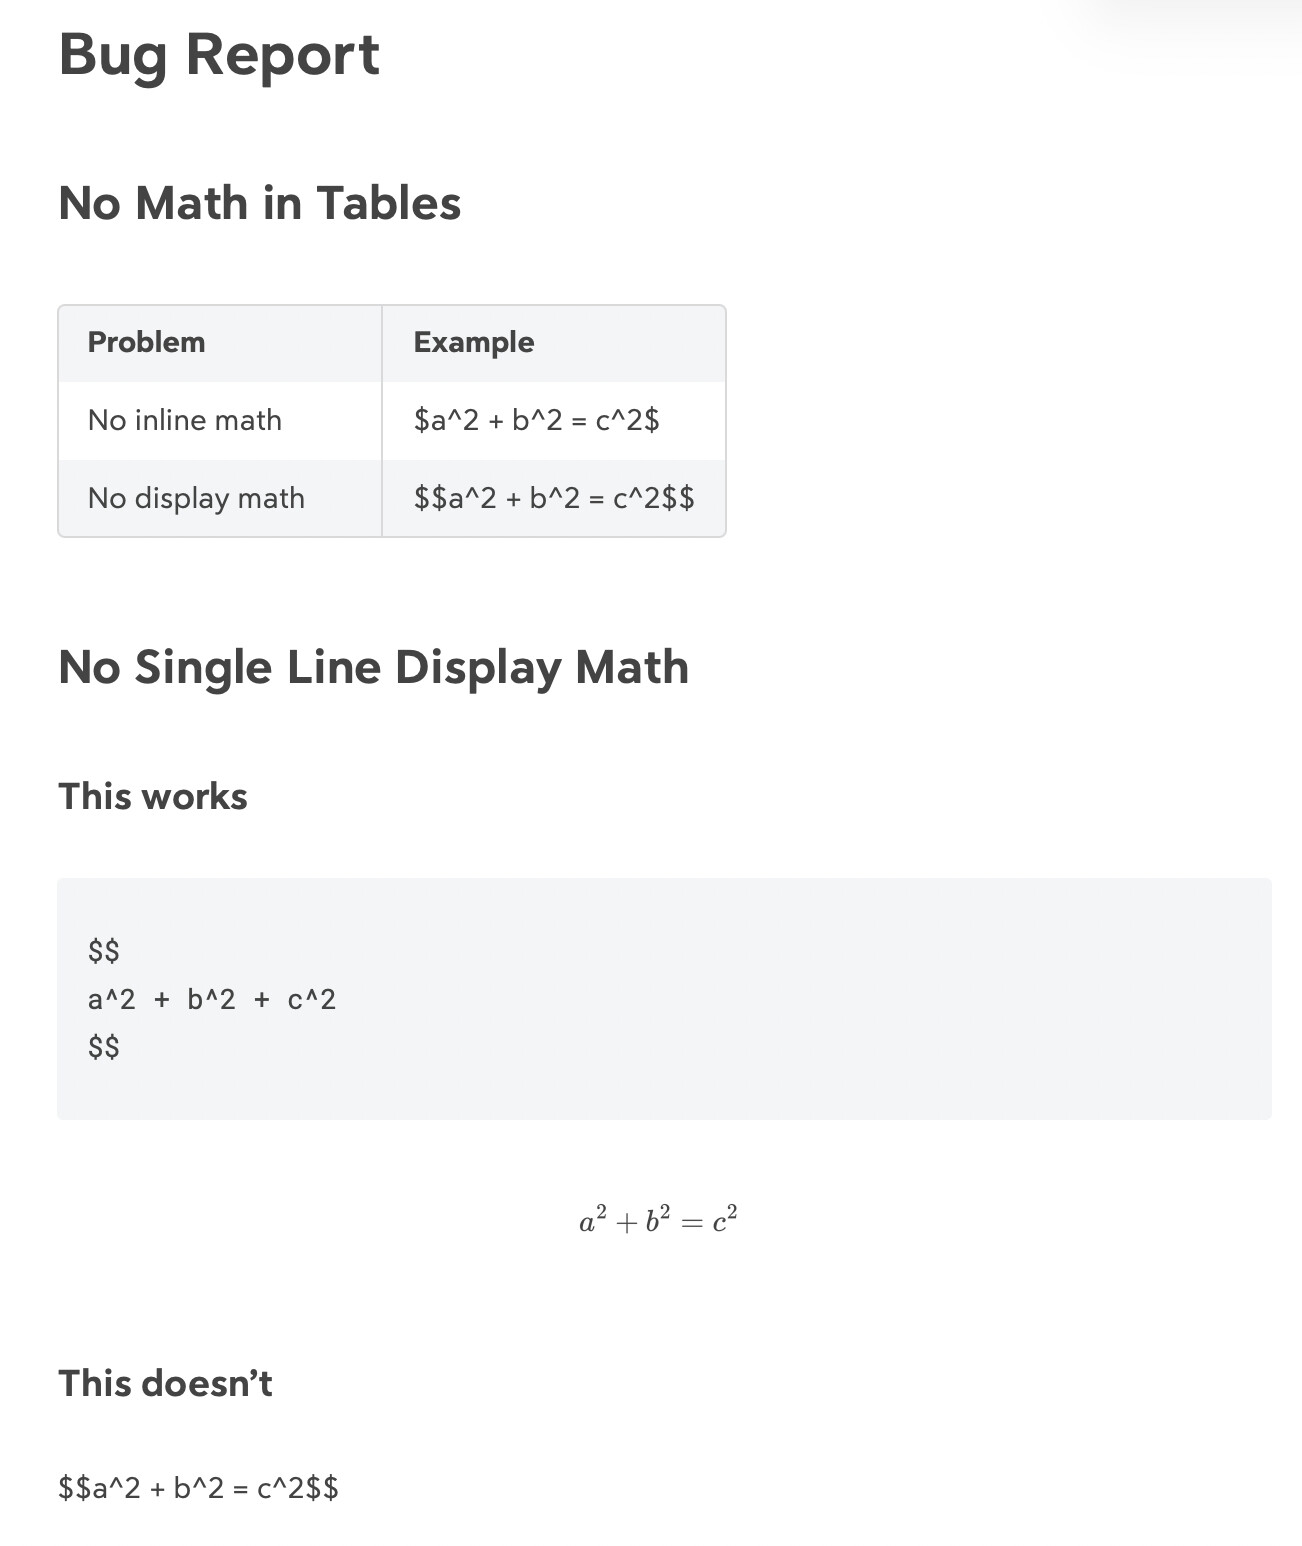Click the unrendered math paragraph at the bottom
1302x1546 pixels.
coord(199,1488)
